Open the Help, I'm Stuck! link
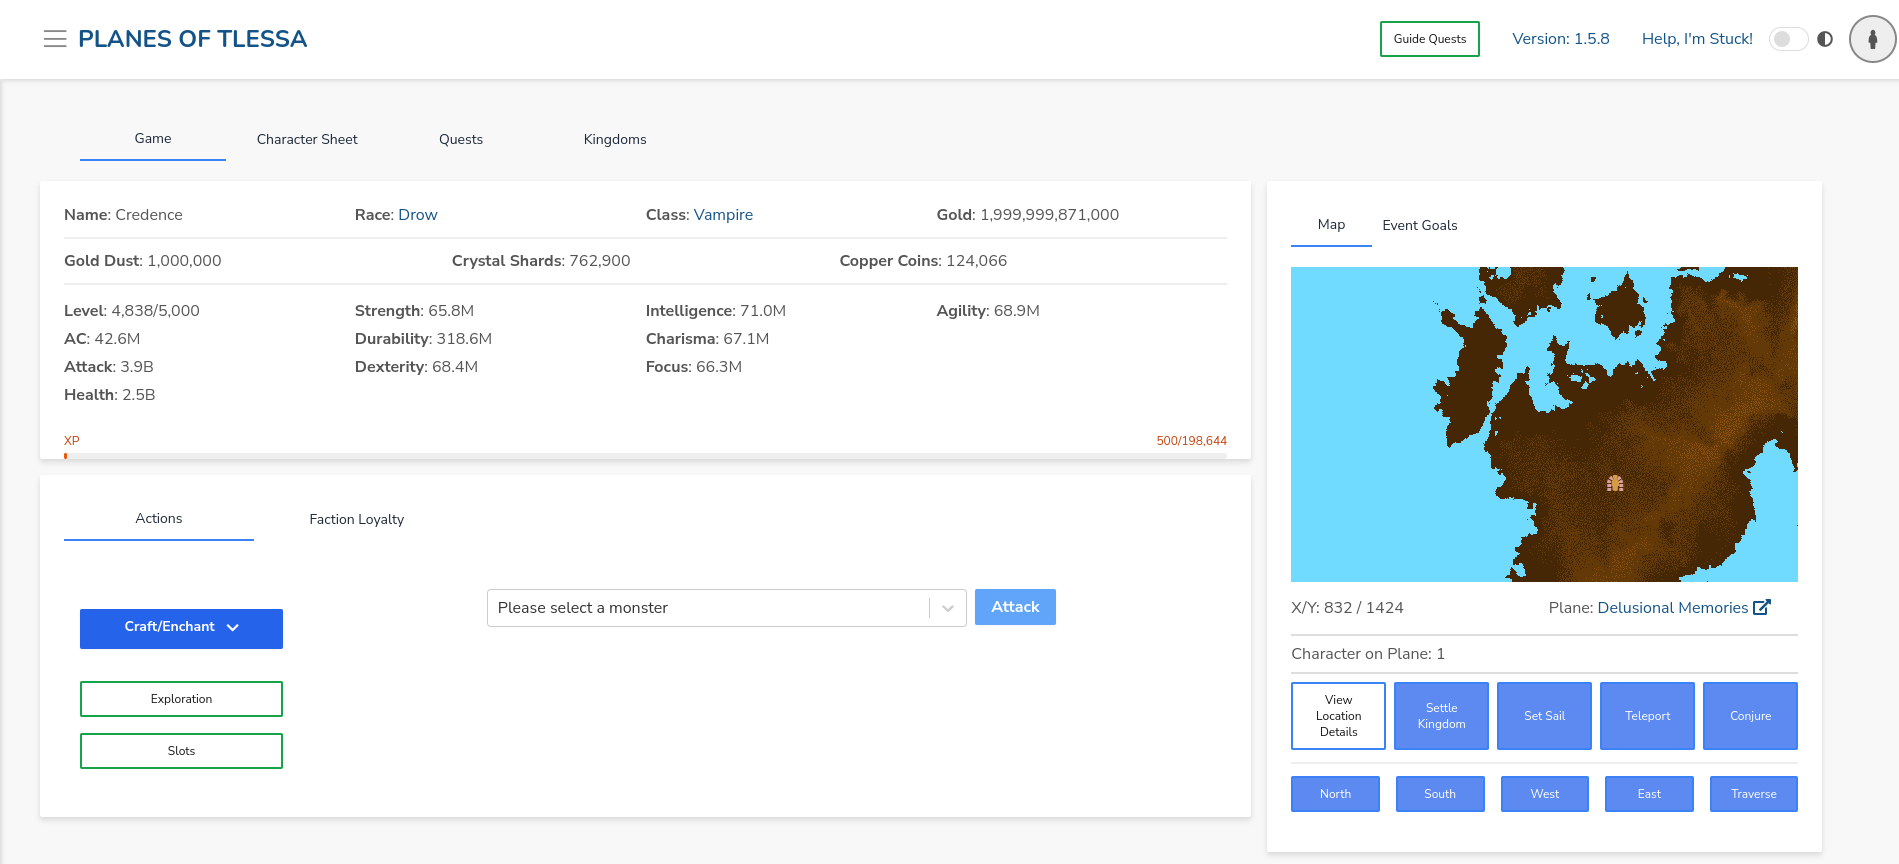1899x864 pixels. click(1697, 39)
